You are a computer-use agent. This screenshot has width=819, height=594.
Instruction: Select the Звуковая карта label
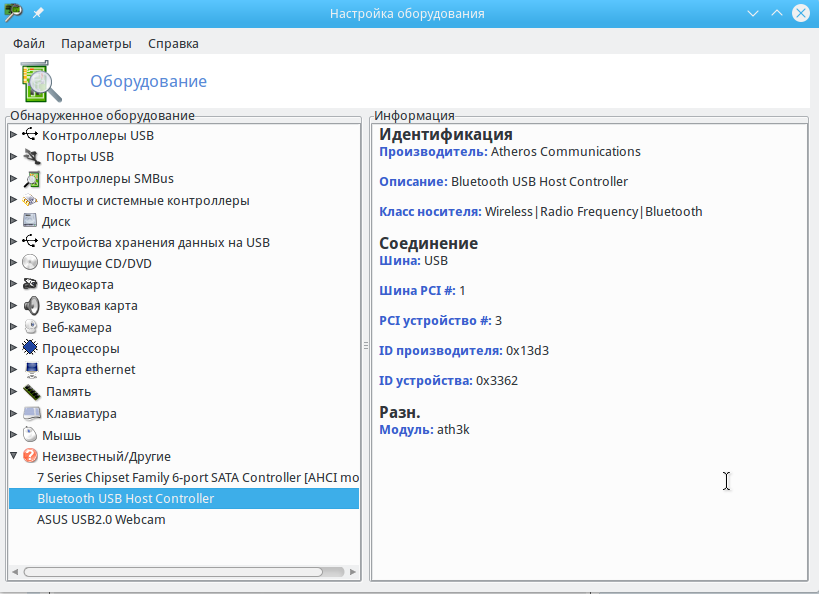(91, 306)
